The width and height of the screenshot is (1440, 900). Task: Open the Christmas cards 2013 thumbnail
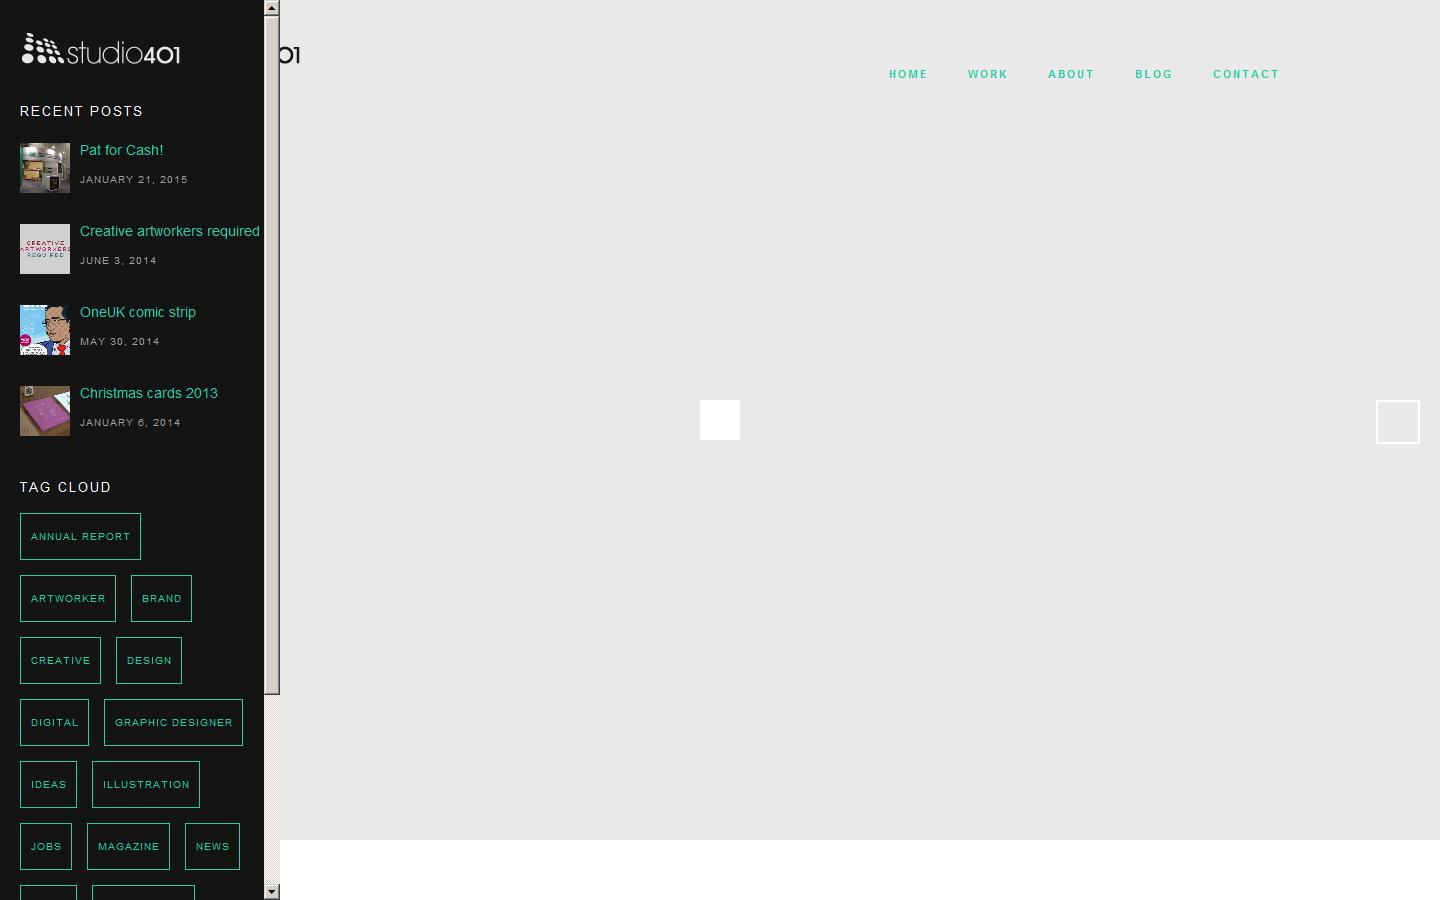pyautogui.click(x=45, y=411)
